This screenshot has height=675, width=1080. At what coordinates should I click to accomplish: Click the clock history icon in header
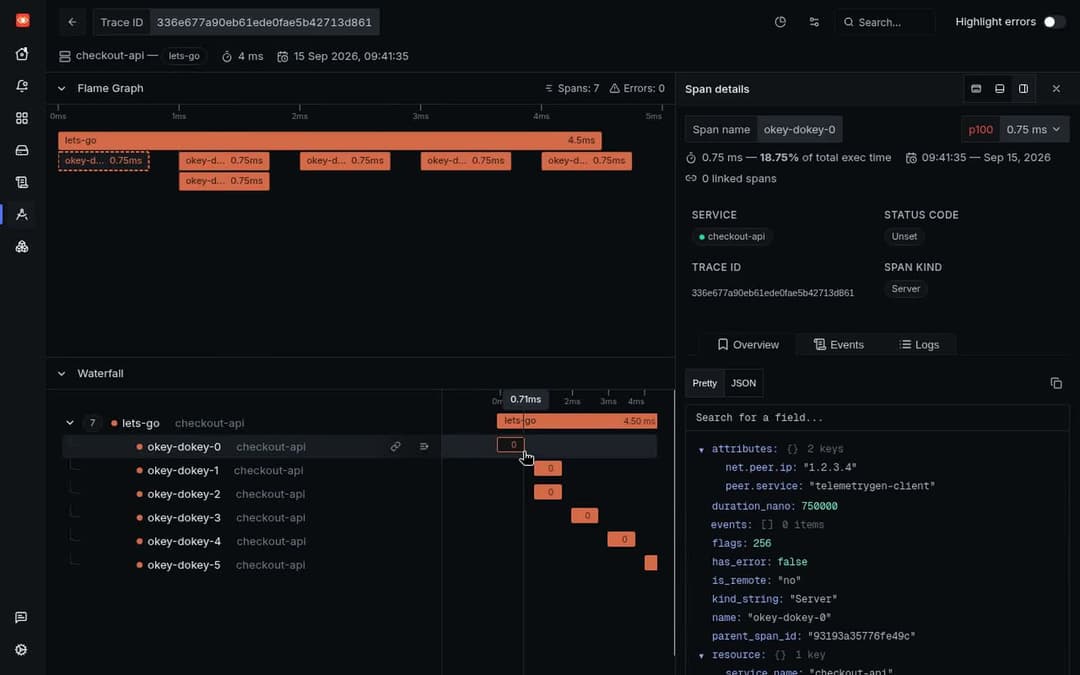pyautogui.click(x=780, y=22)
